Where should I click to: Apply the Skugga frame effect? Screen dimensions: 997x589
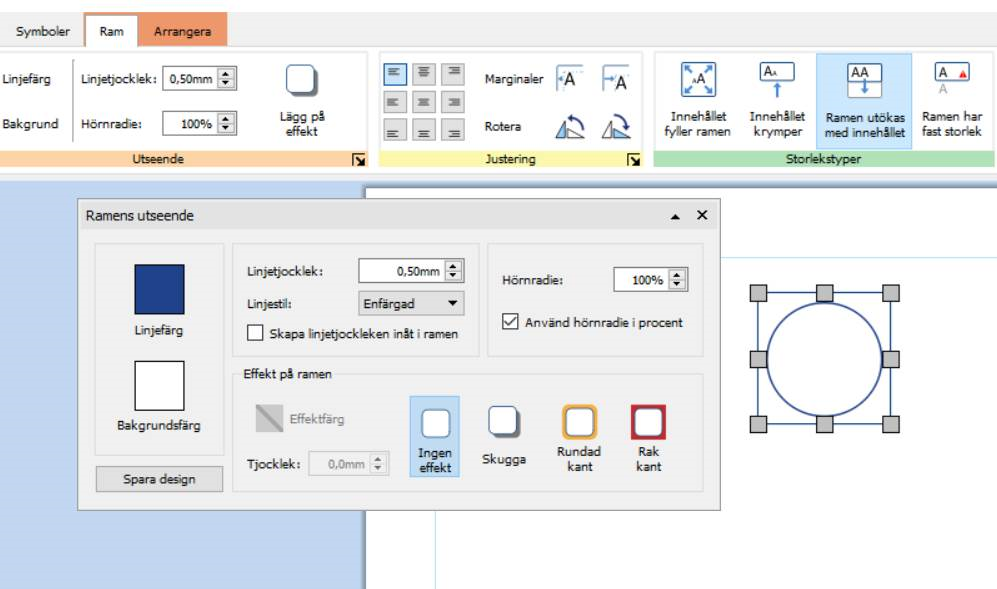pos(504,423)
